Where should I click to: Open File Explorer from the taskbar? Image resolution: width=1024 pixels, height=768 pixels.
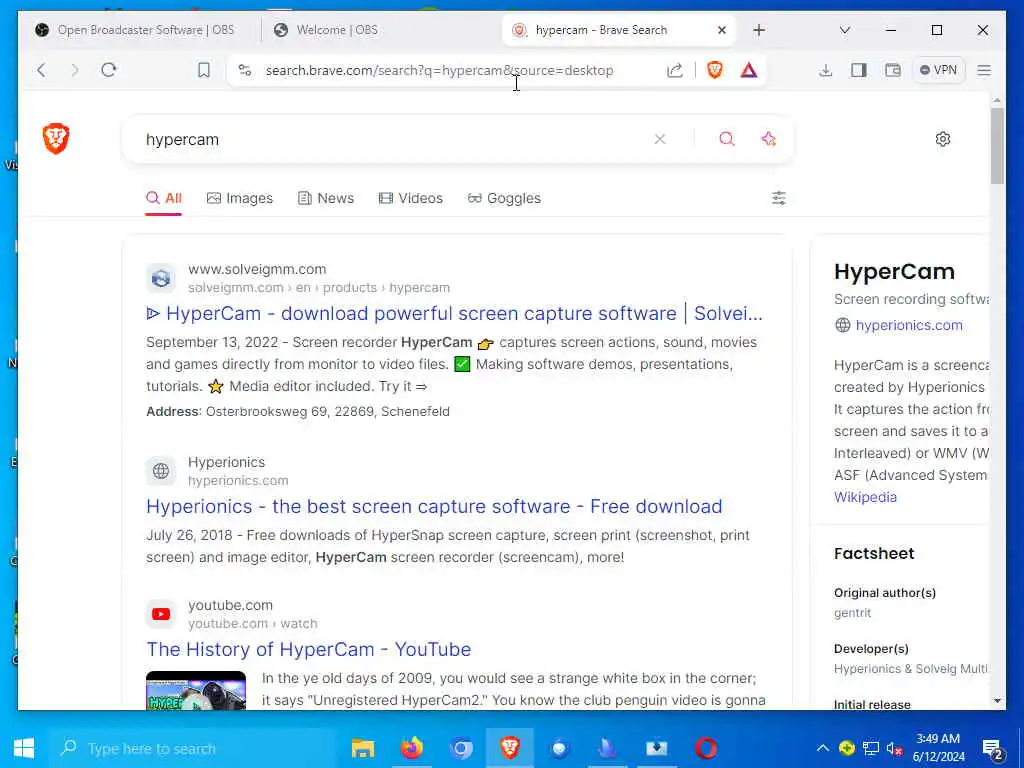point(362,748)
